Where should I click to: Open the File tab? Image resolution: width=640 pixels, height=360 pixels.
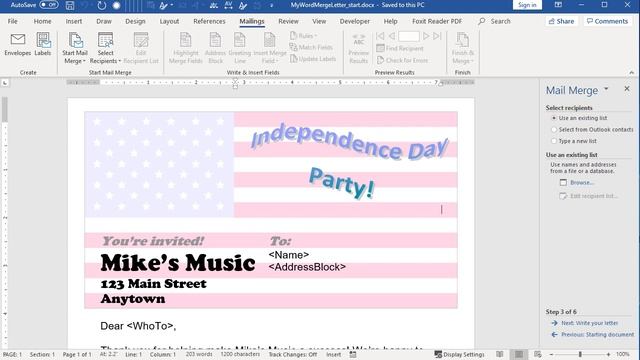pos(13,21)
